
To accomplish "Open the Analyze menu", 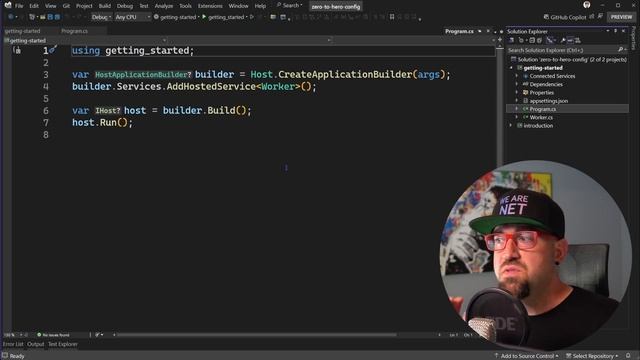I will [x=164, y=6].
